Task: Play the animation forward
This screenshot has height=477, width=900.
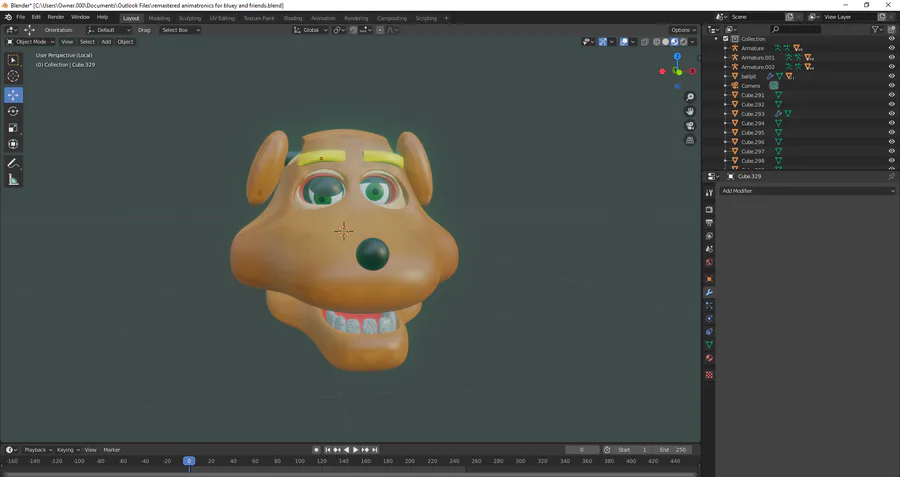Action: point(356,450)
